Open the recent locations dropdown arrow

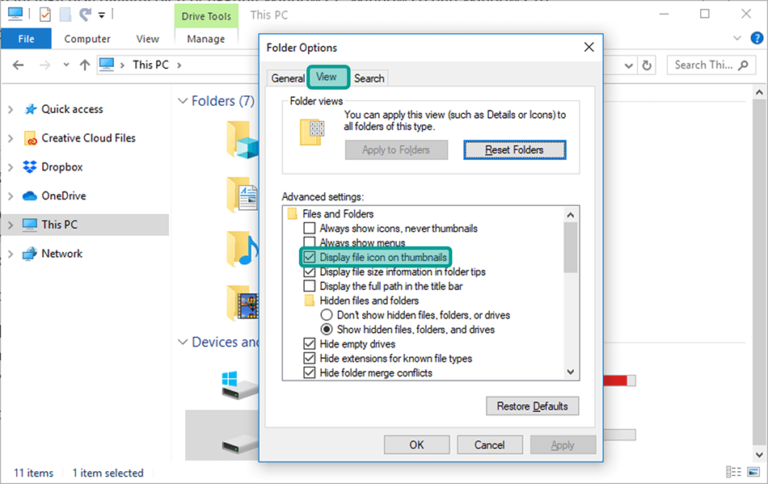[x=66, y=65]
